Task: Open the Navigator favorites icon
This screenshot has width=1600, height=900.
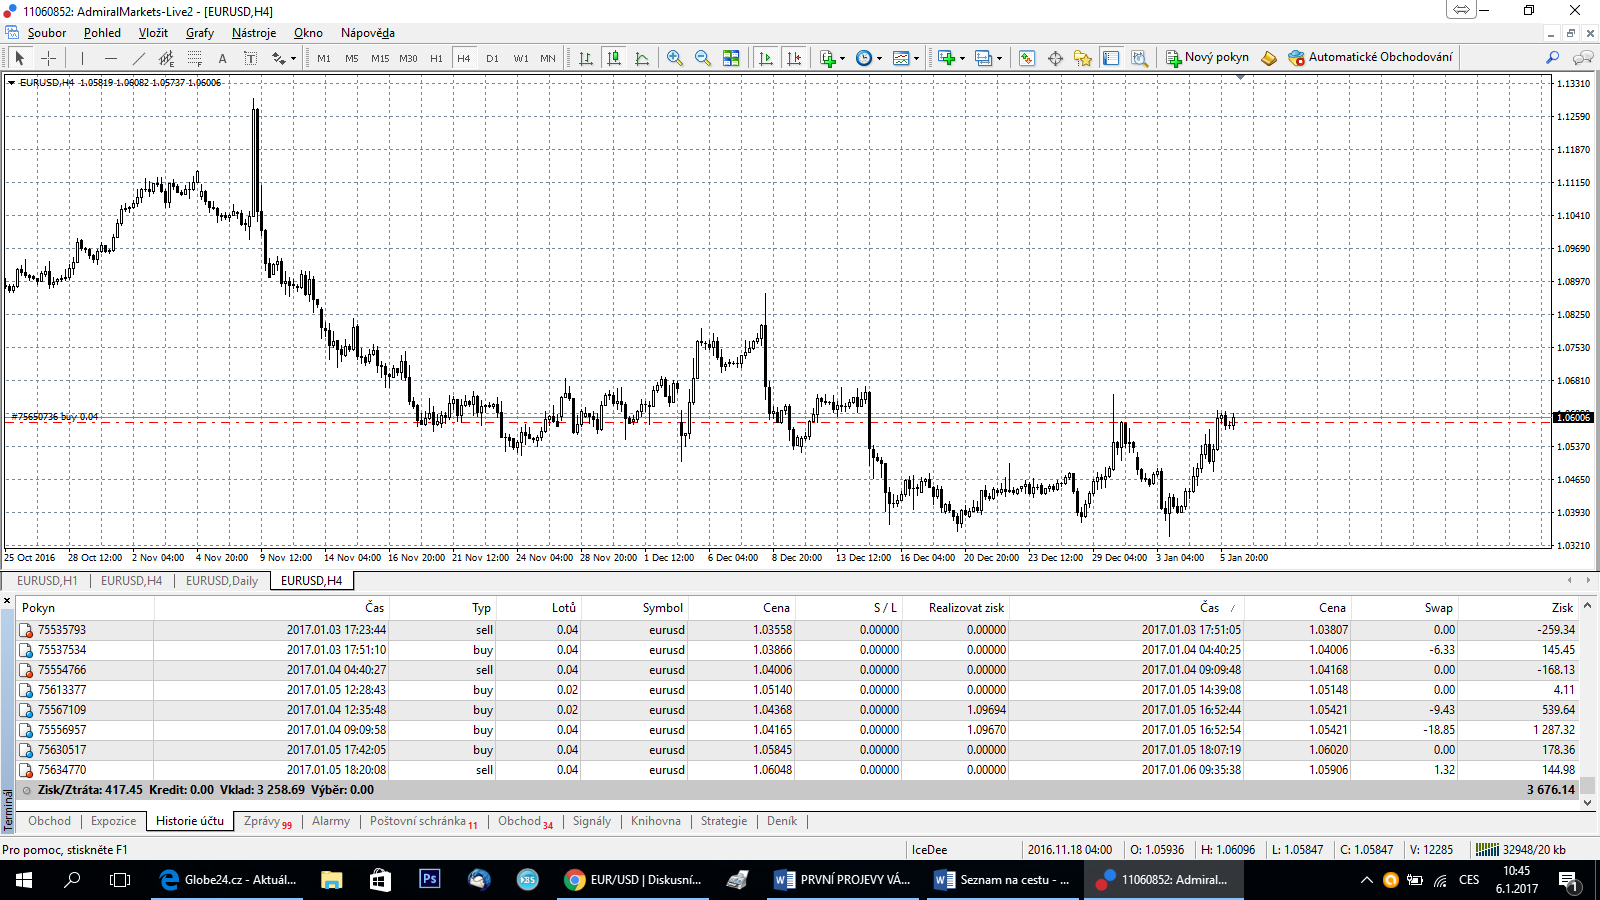Action: [x=1083, y=58]
